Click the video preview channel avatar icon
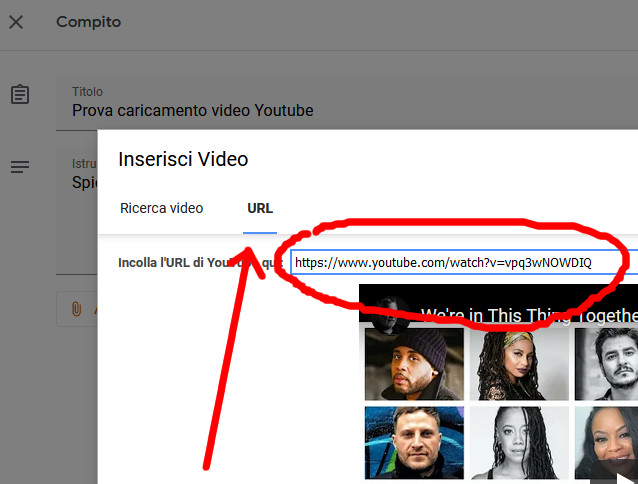 (x=390, y=315)
